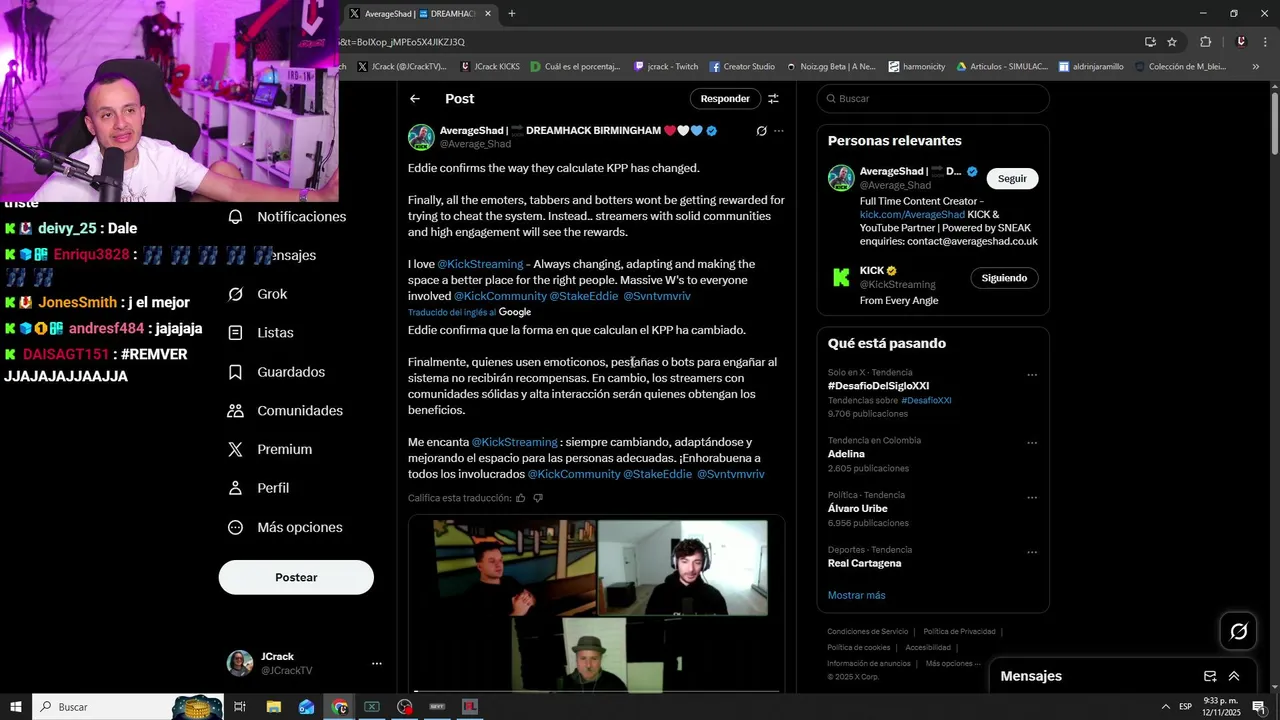Open Creator Studio bookmark

click(x=742, y=67)
